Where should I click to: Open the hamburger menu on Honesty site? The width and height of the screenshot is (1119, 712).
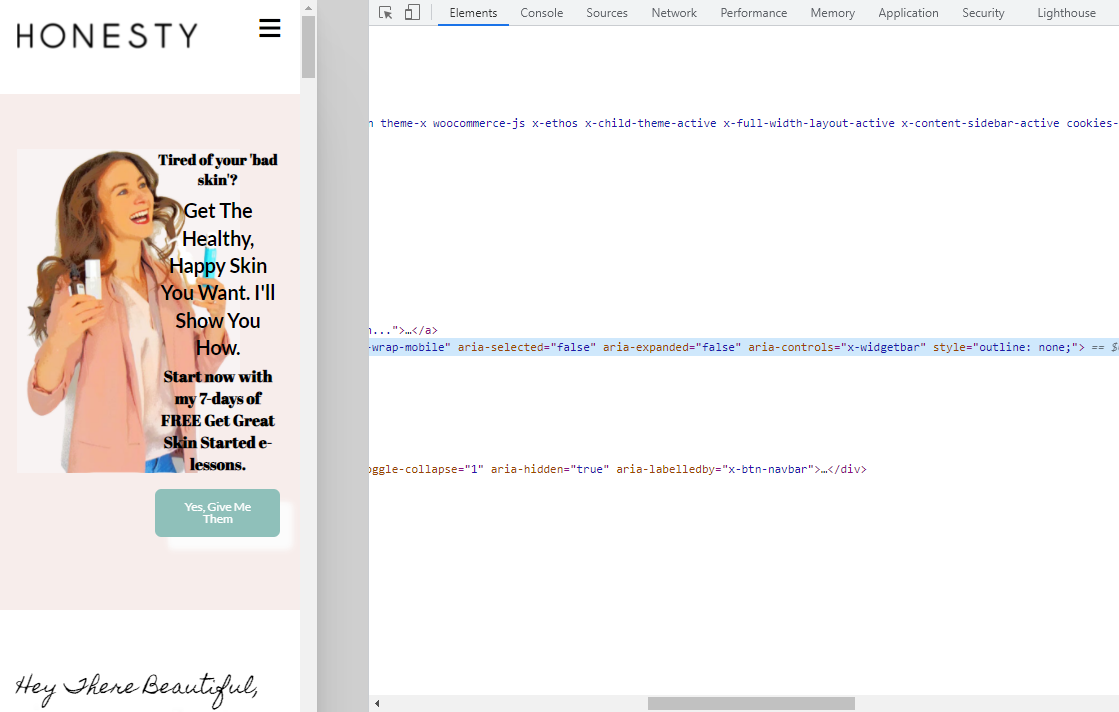click(270, 29)
